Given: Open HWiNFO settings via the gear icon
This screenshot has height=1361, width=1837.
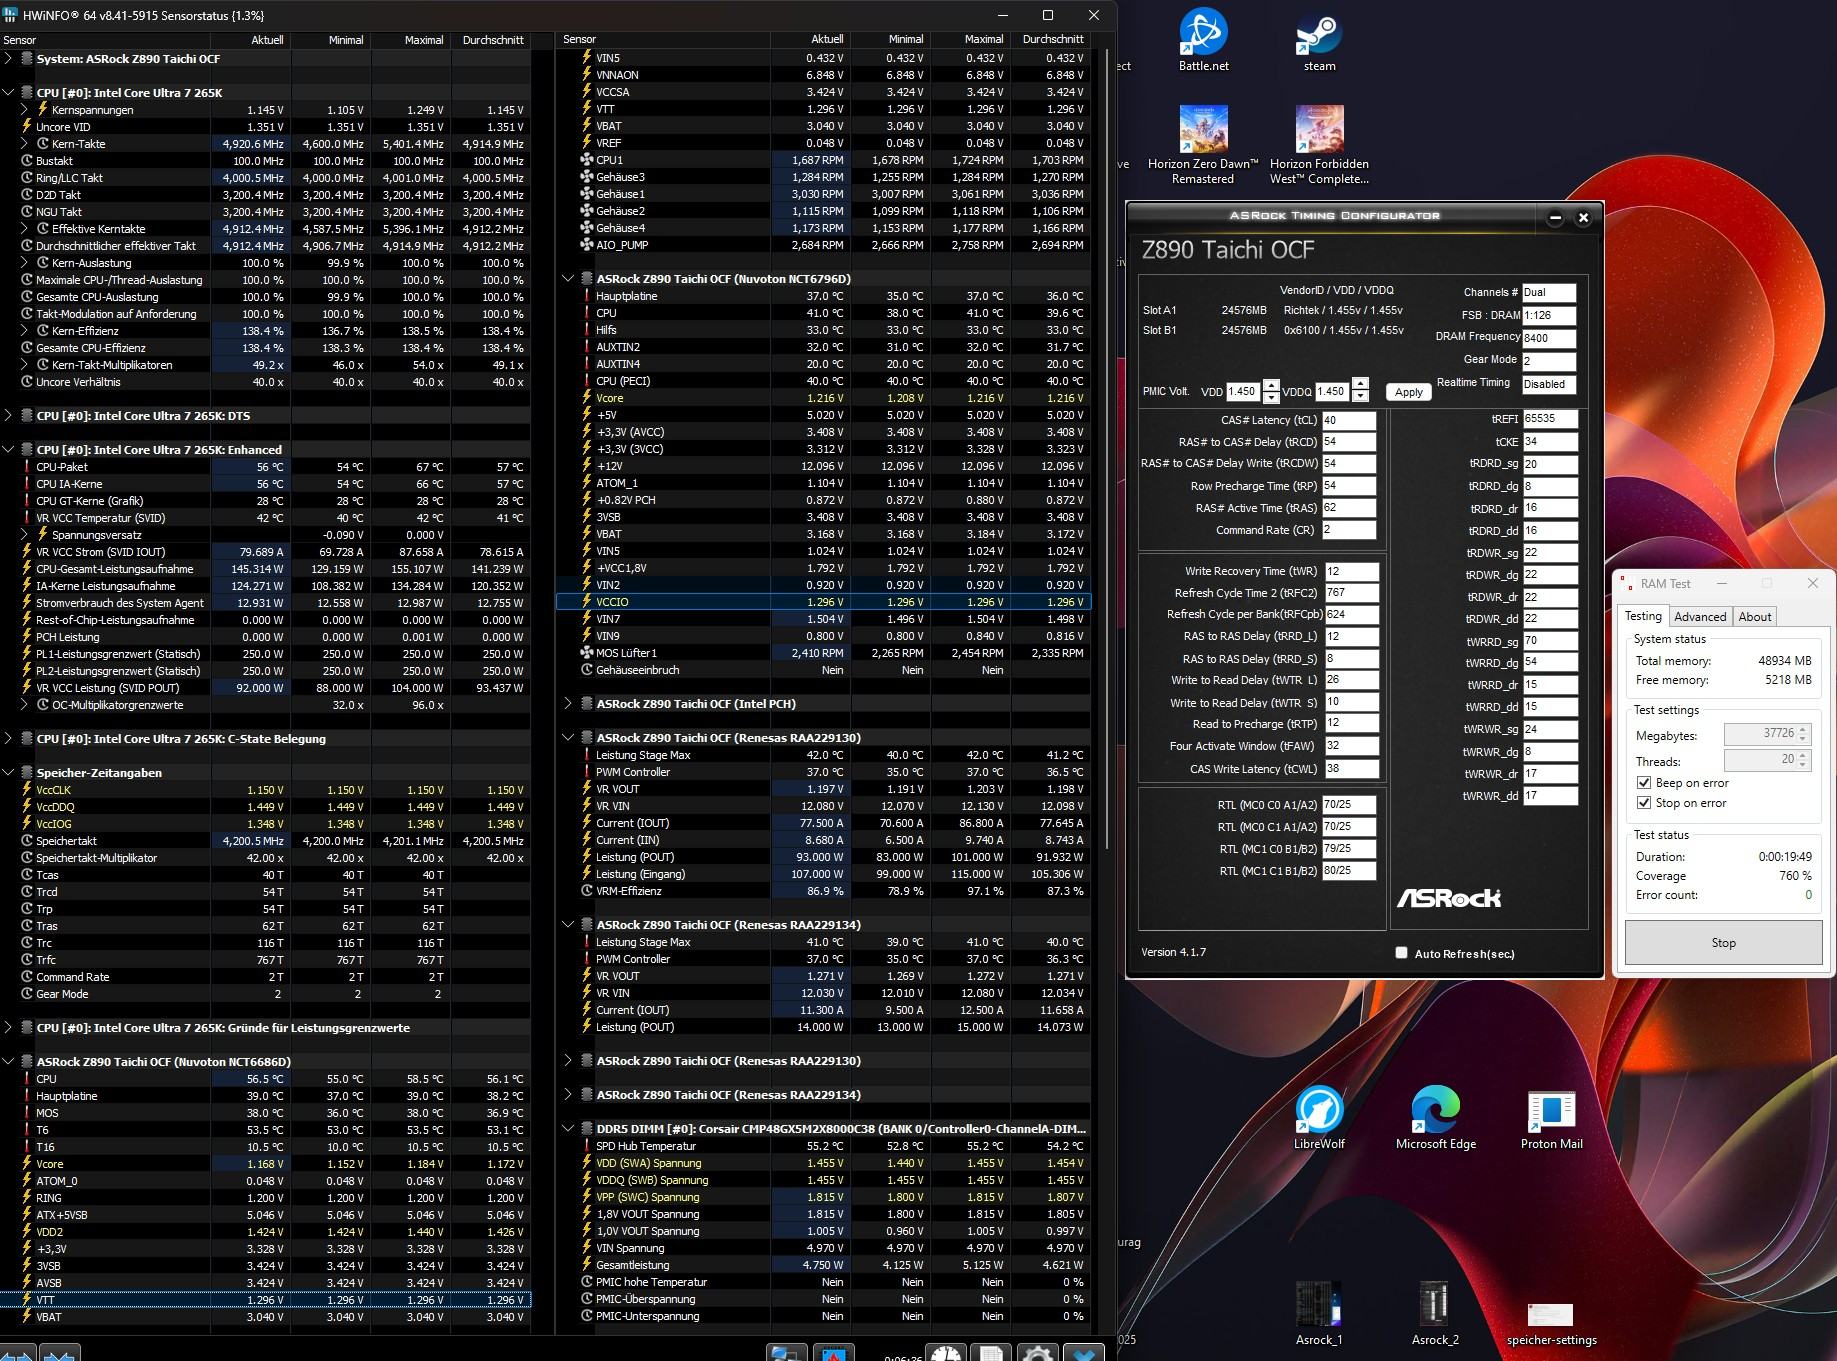Looking at the screenshot, I should (x=1037, y=1353).
